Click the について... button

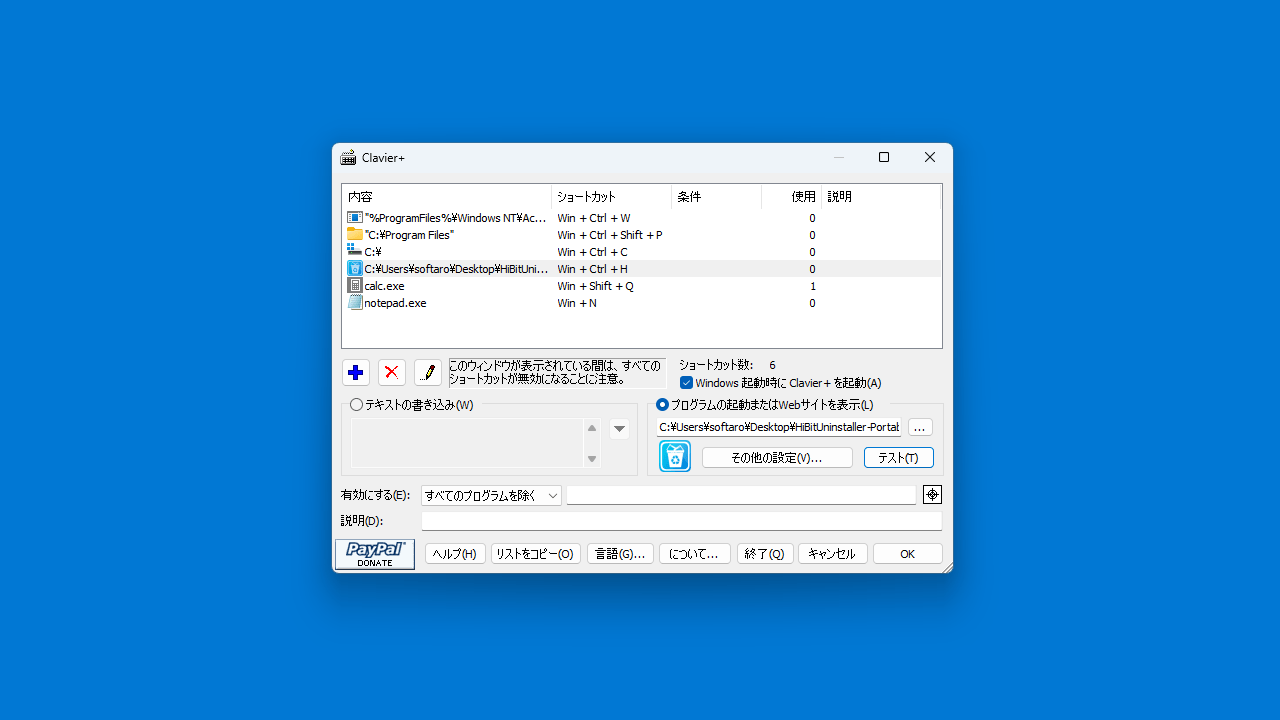(x=694, y=554)
